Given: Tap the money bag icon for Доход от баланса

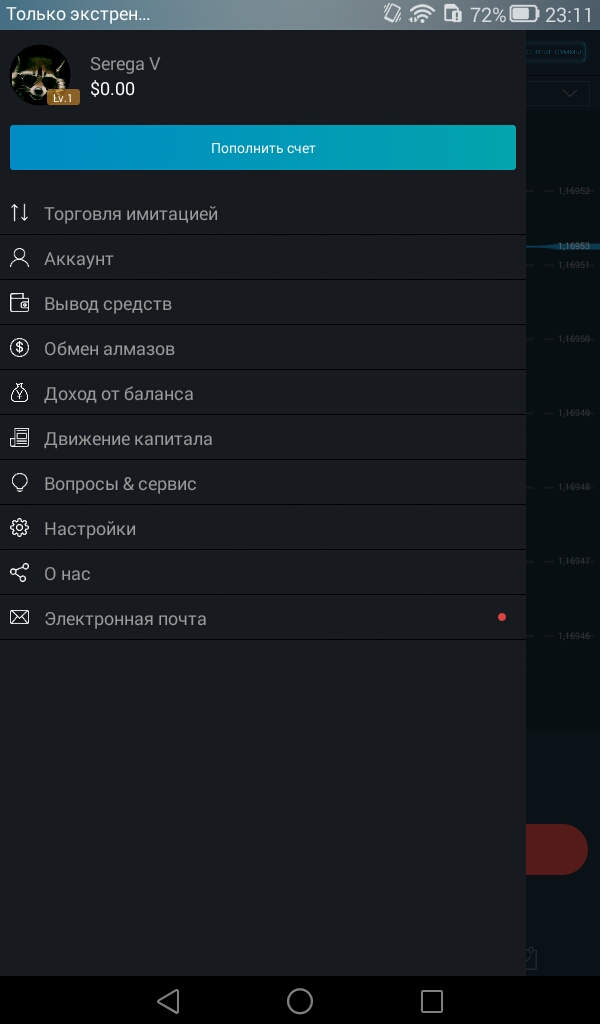Looking at the screenshot, I should coord(20,393).
